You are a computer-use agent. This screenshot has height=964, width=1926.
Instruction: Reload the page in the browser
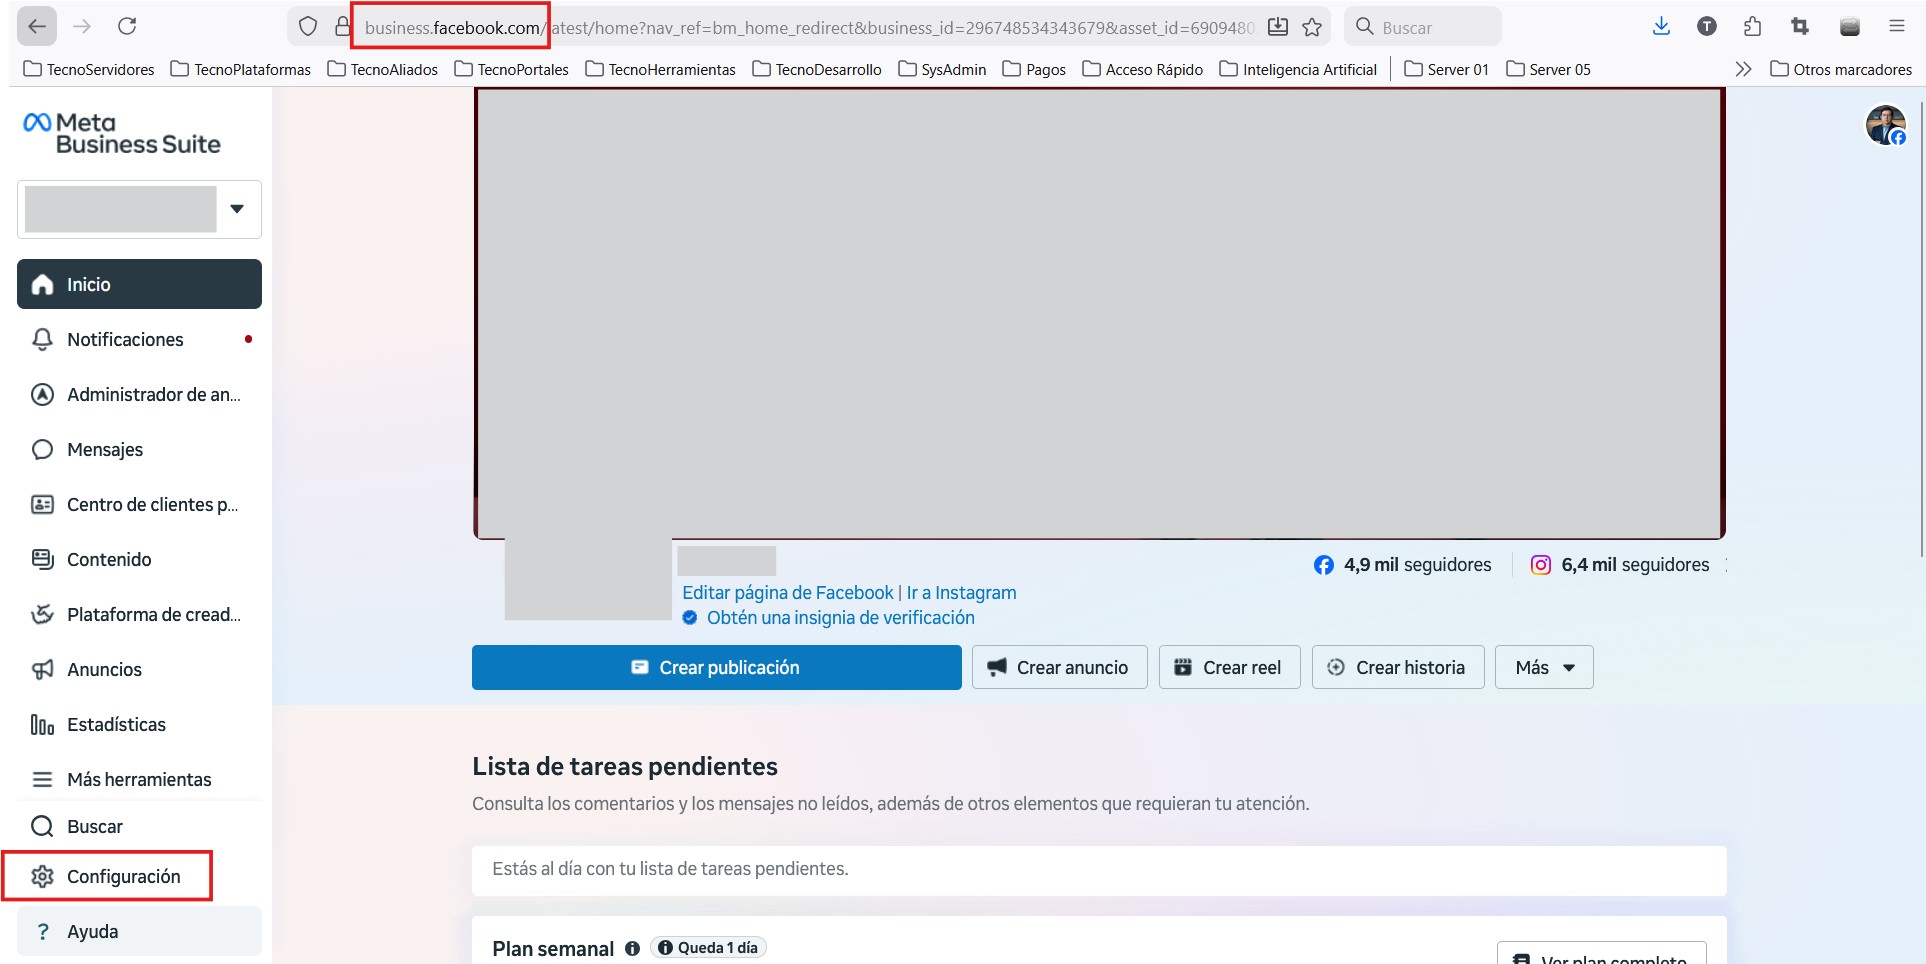127,27
